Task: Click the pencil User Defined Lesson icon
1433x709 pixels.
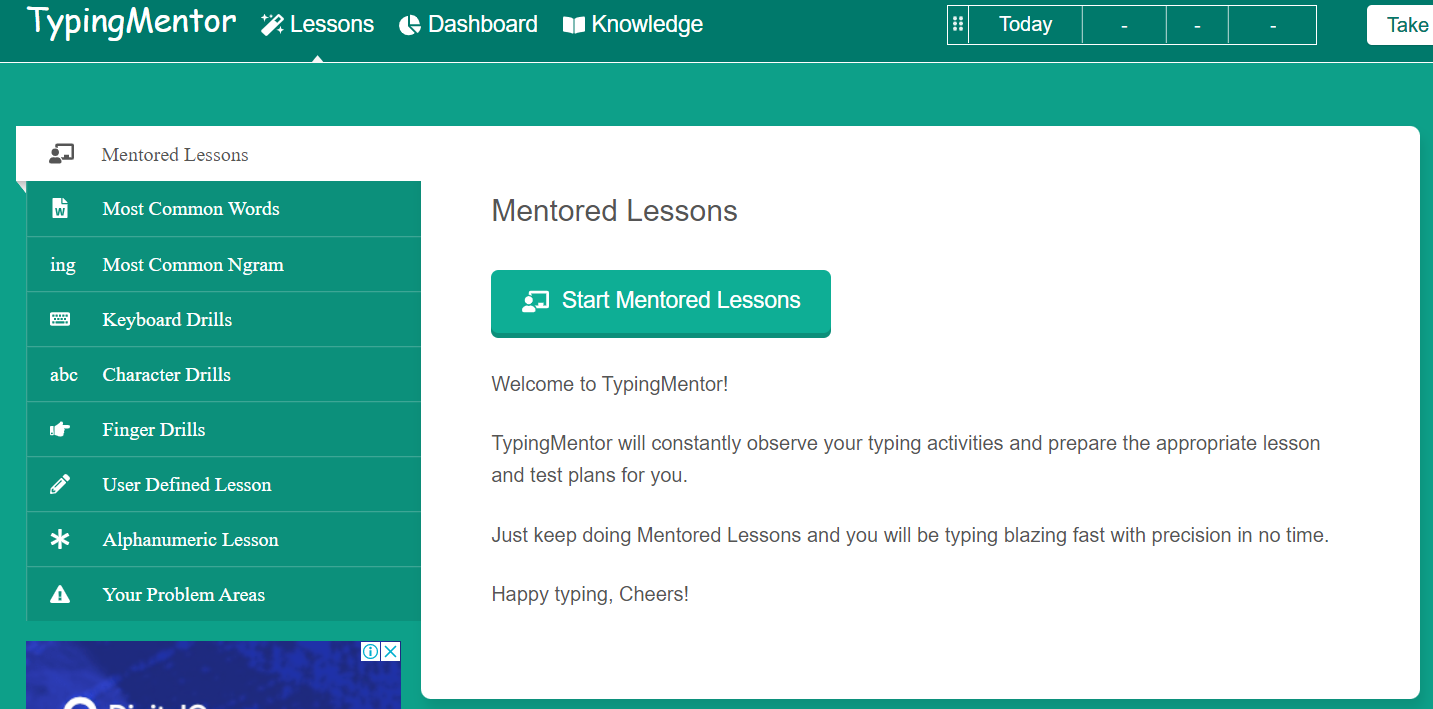Action: [60, 485]
